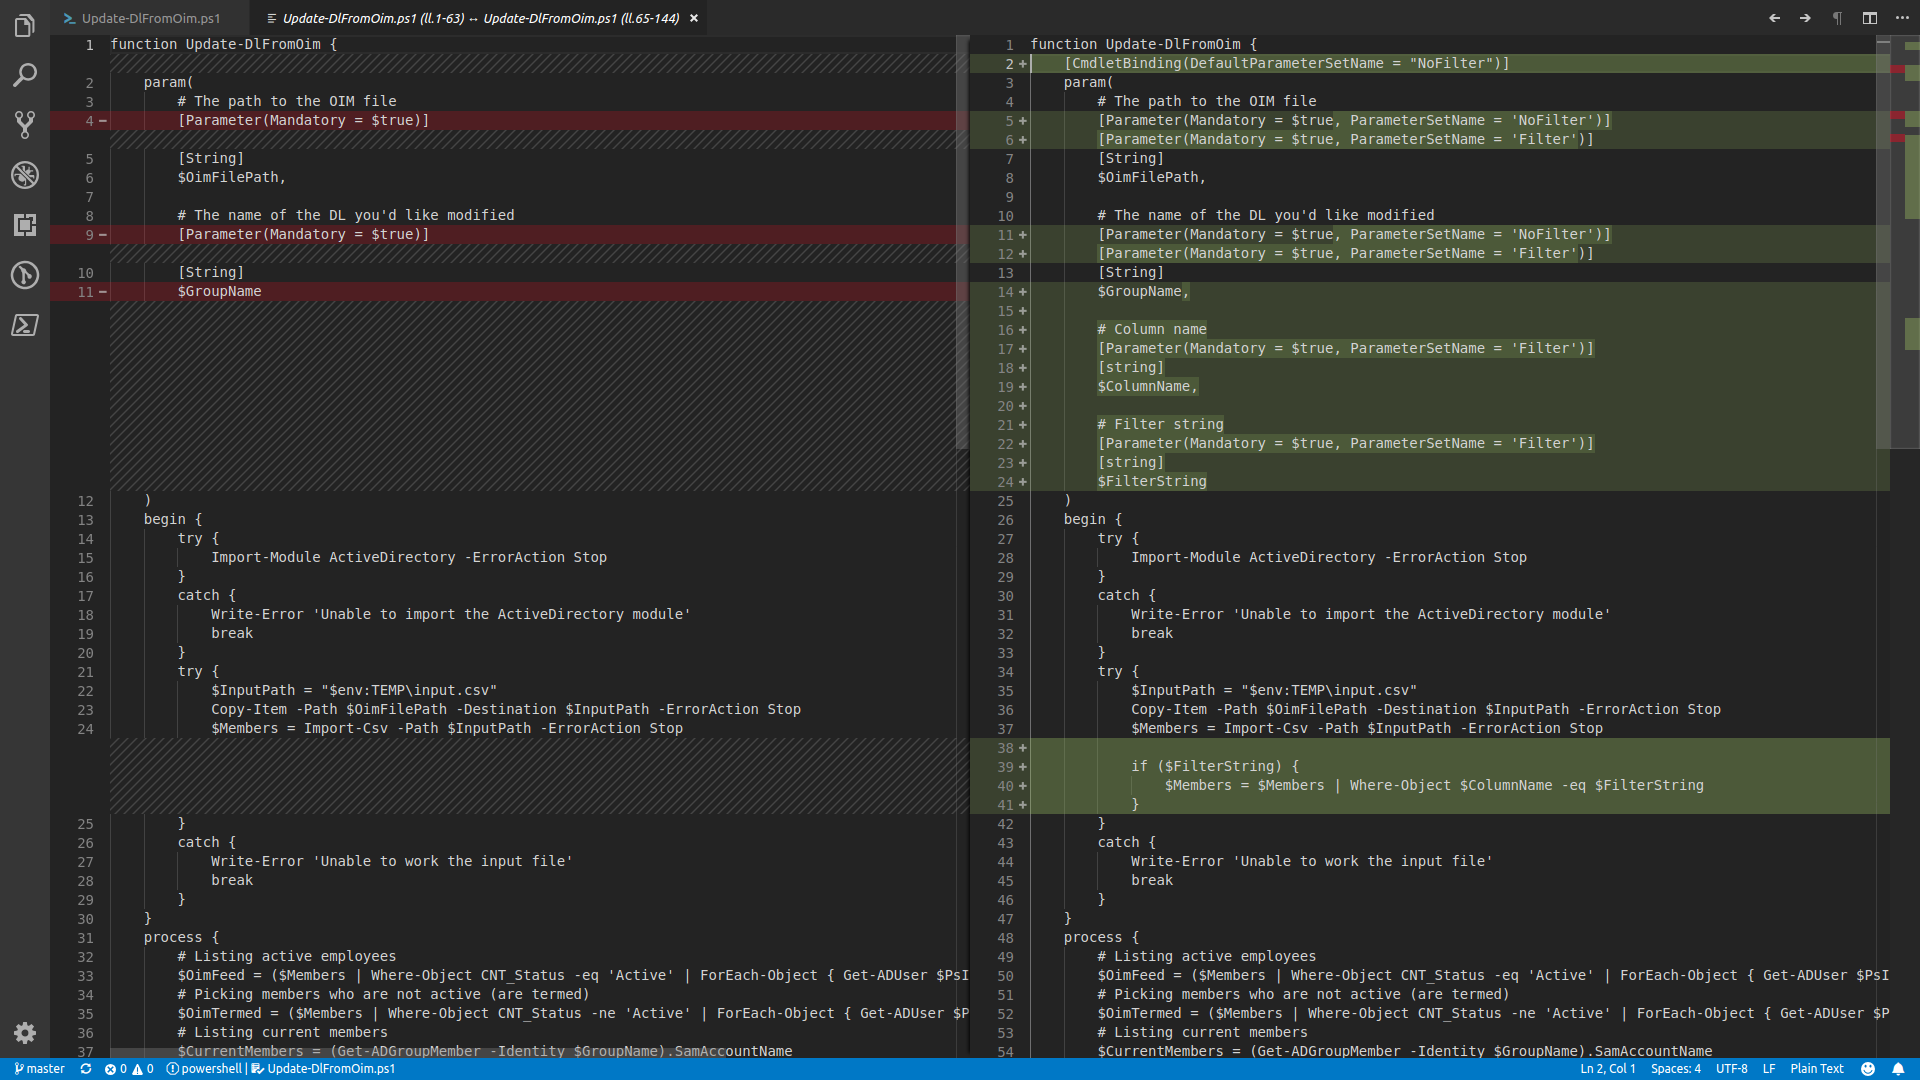Click the feedback smiley icon
This screenshot has height=1080, width=1920.
pyautogui.click(x=1867, y=1069)
